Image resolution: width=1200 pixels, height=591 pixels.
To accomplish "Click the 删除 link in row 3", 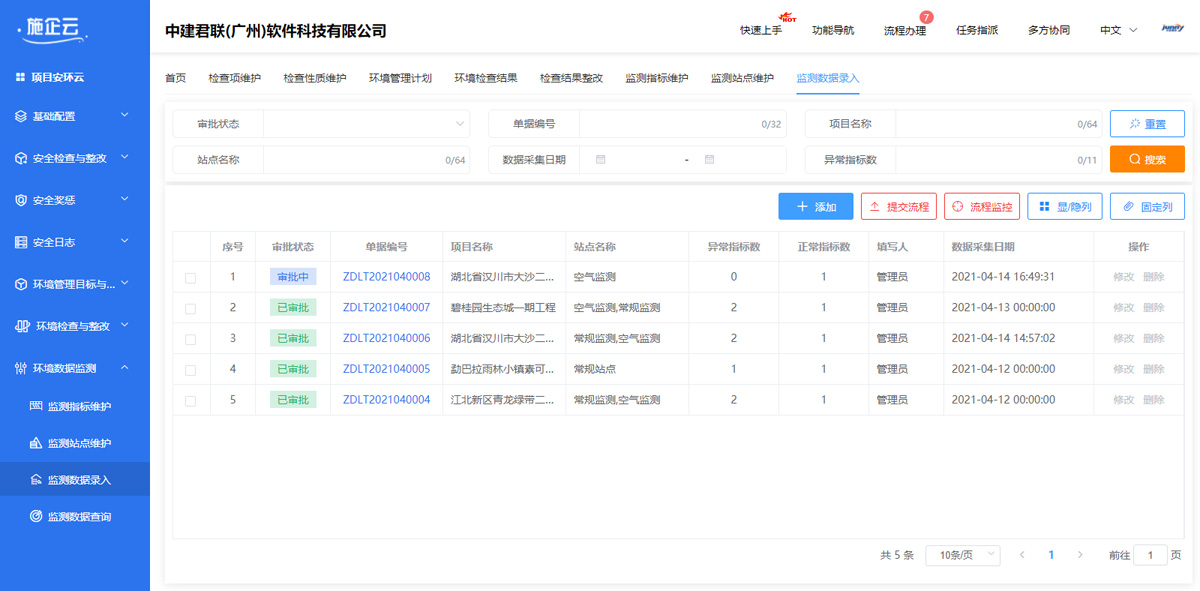I will (x=1154, y=339).
